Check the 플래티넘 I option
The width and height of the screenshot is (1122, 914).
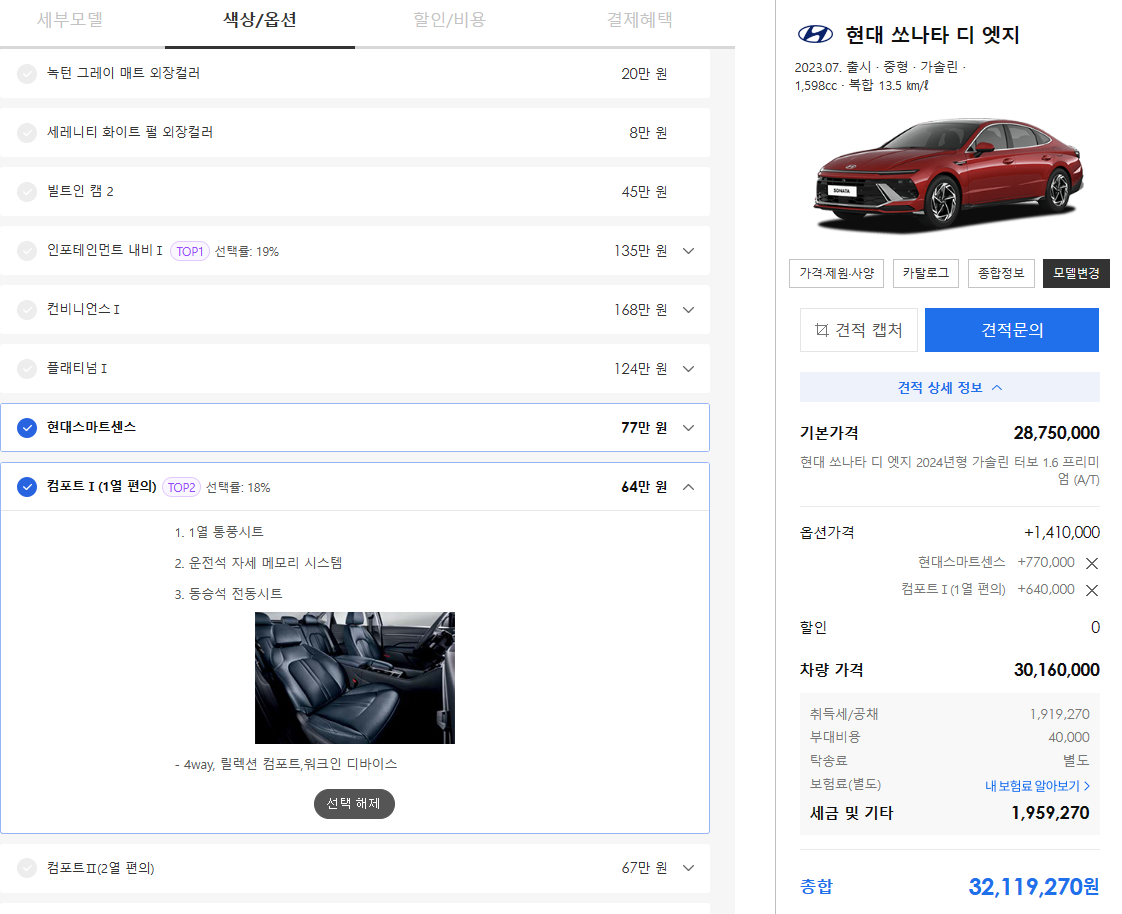26,369
